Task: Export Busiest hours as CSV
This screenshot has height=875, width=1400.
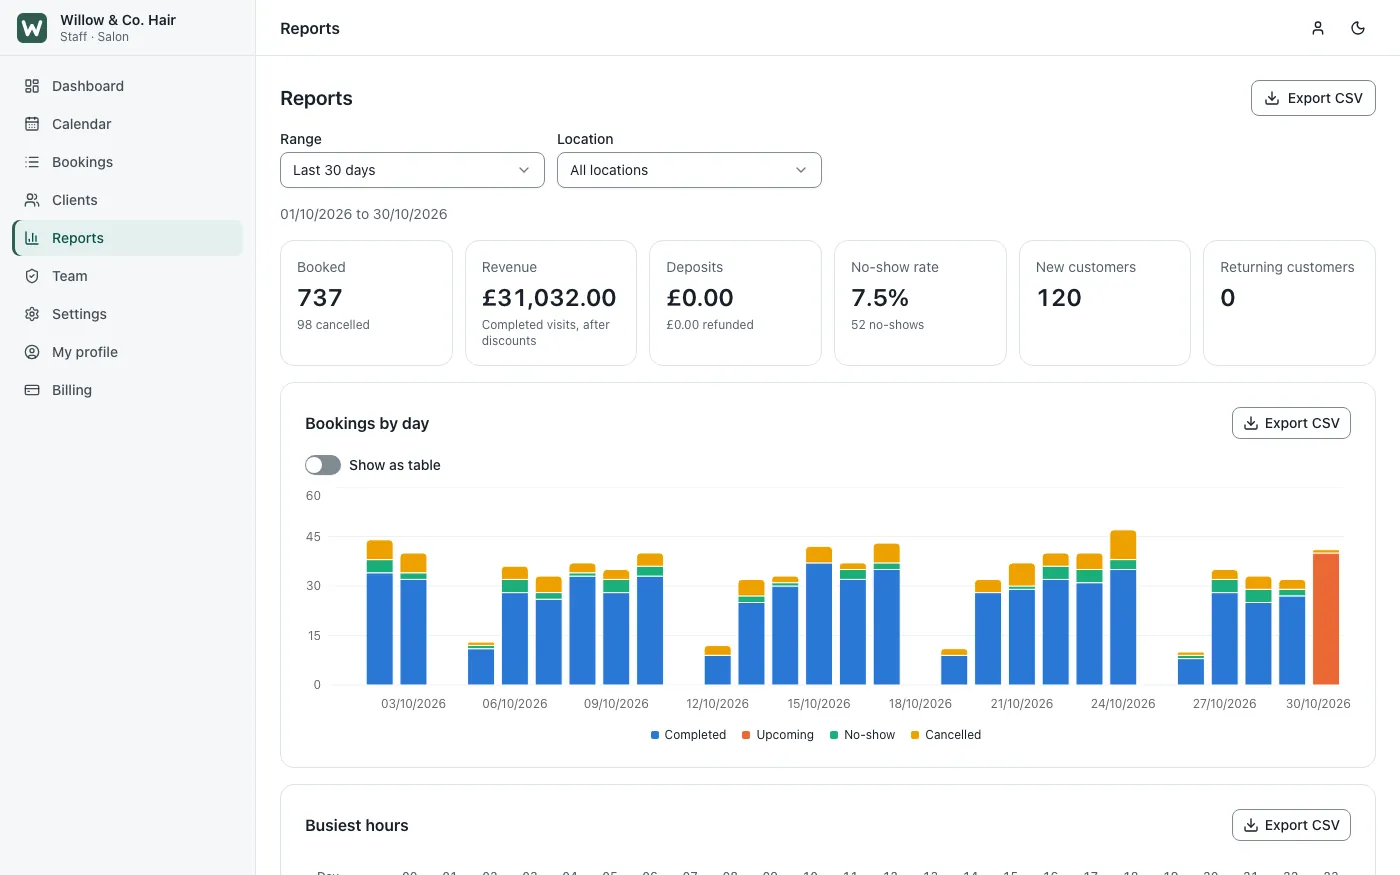Action: (x=1291, y=825)
